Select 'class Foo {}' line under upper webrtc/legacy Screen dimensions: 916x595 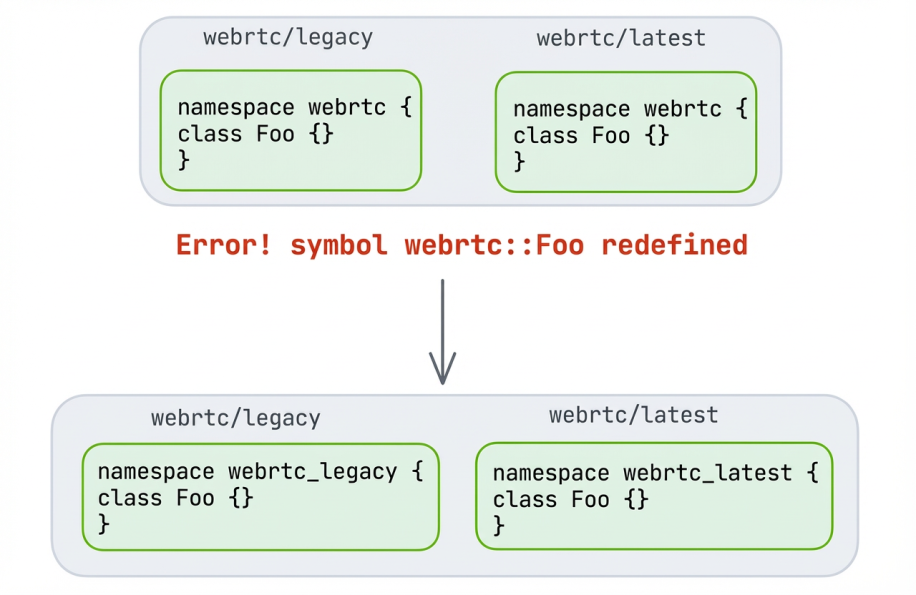[255, 134]
